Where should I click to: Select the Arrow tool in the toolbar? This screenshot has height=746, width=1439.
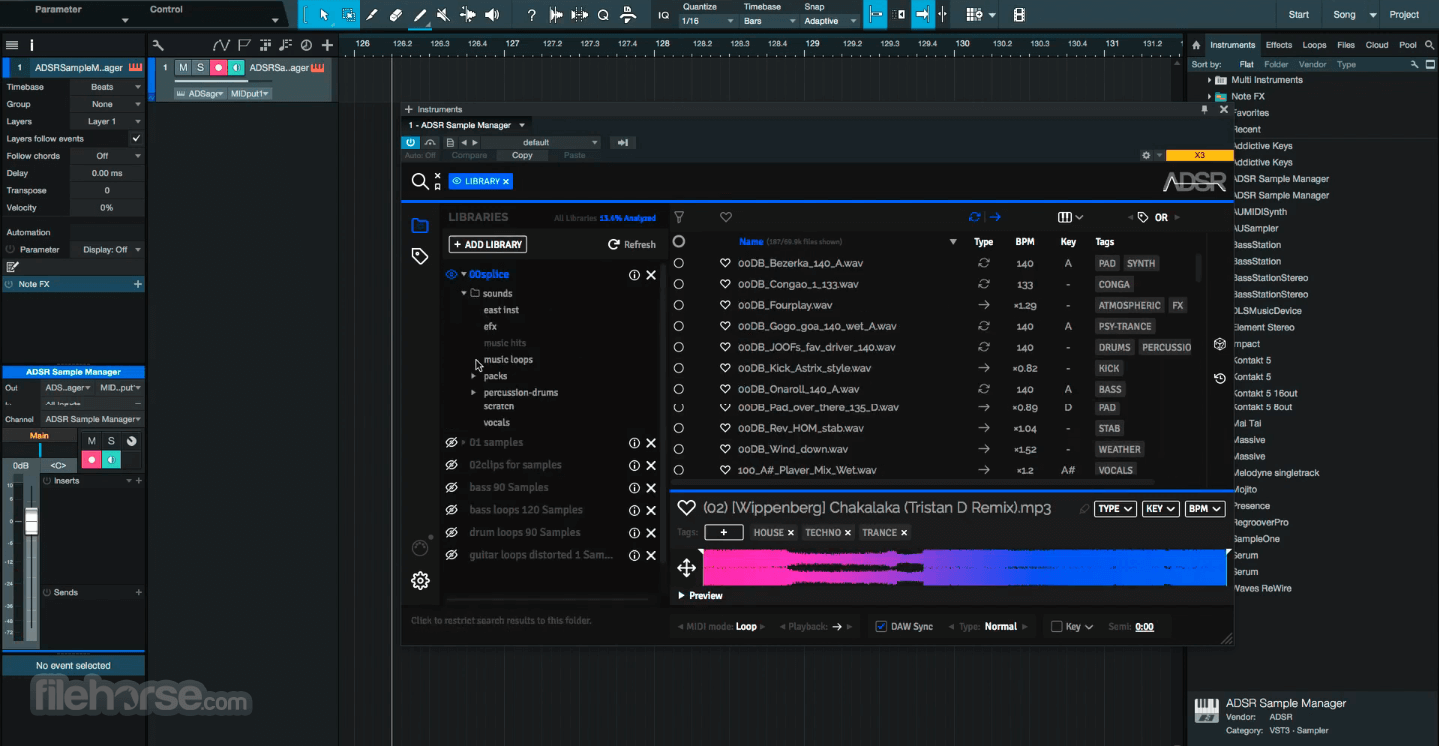(323, 15)
